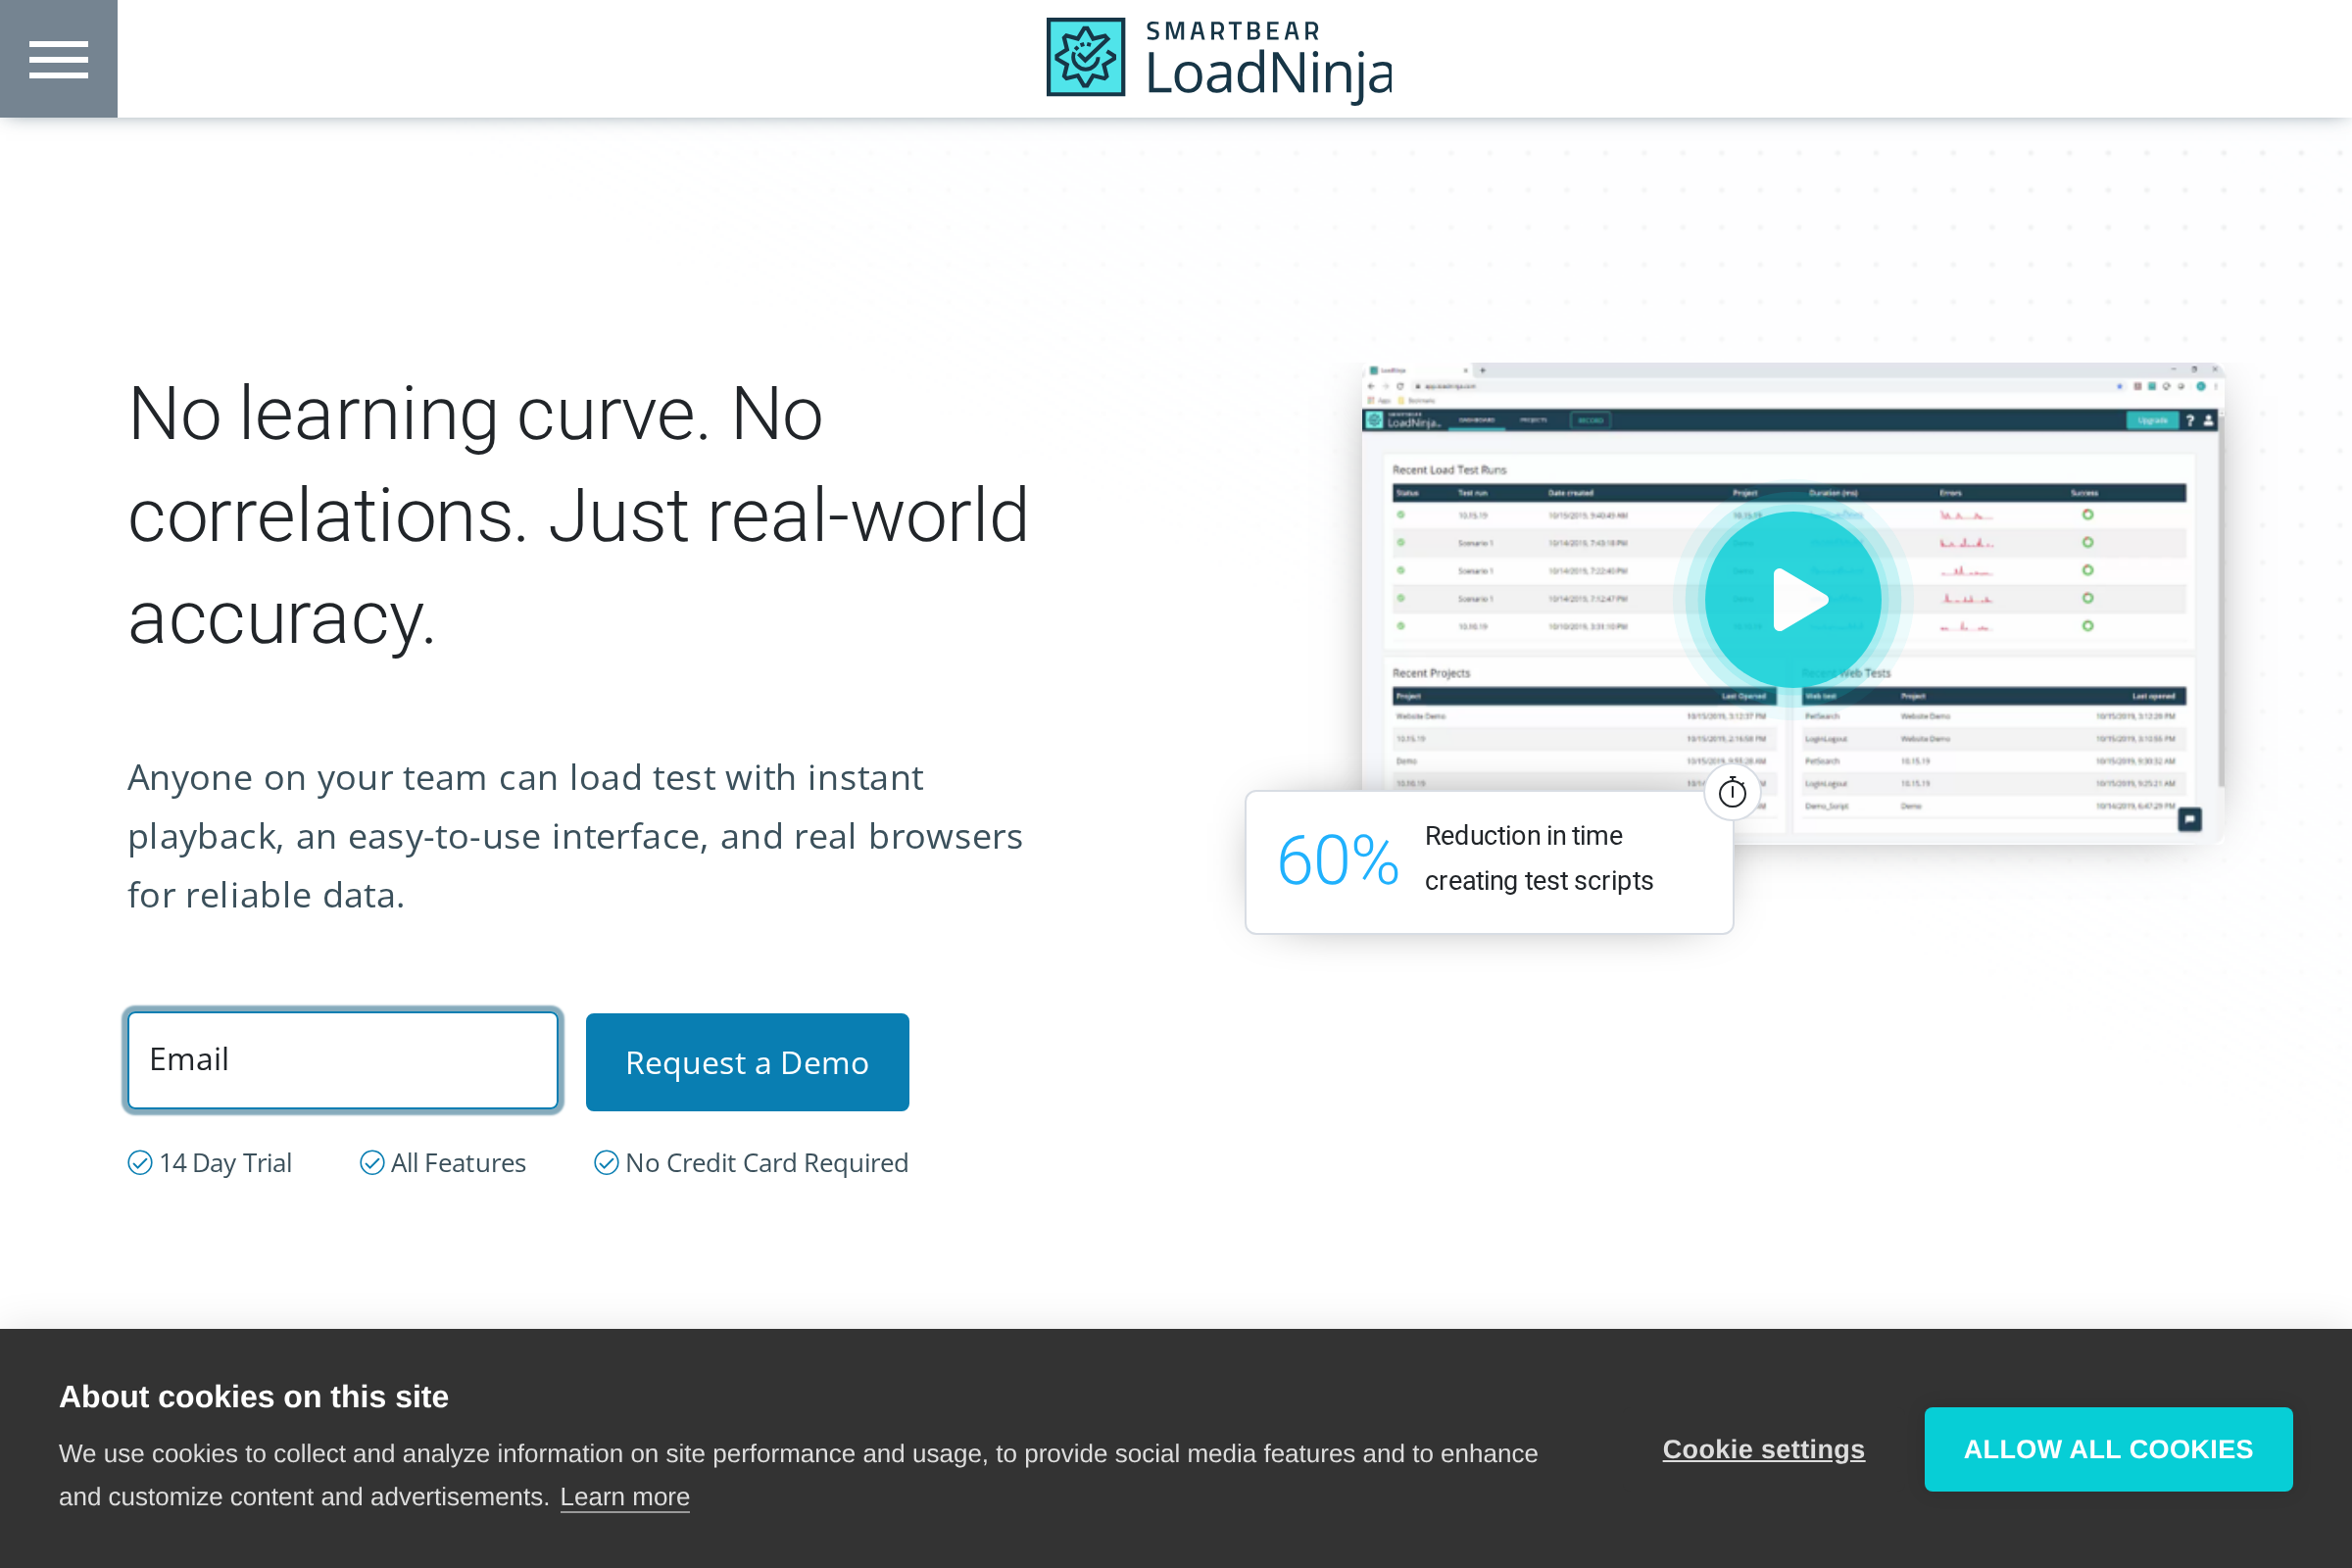Click the green status icon on the 10.15.19 test run

[1401, 515]
